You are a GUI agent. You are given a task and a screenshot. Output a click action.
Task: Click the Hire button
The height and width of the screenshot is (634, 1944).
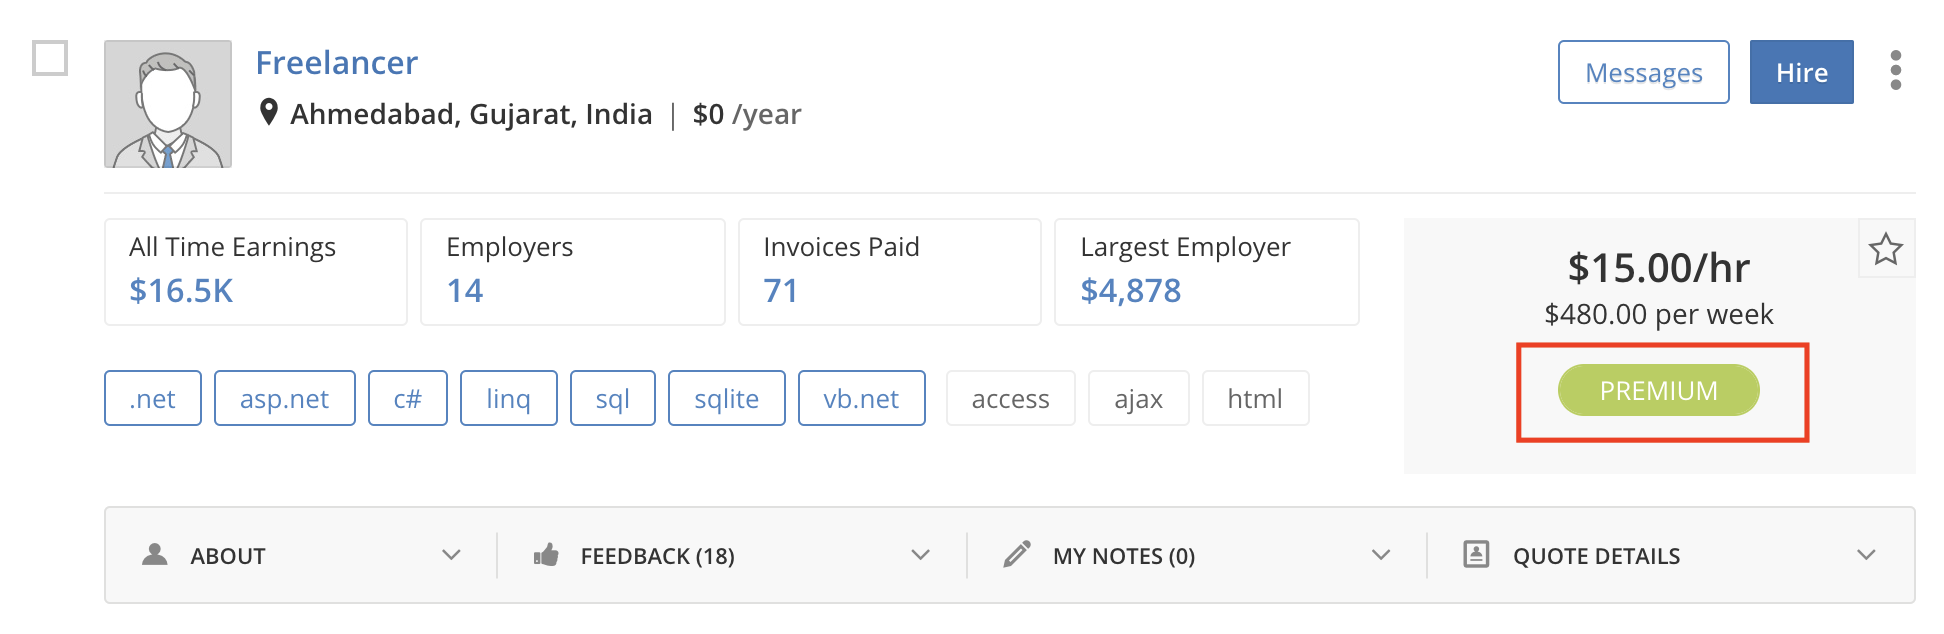tap(1801, 72)
